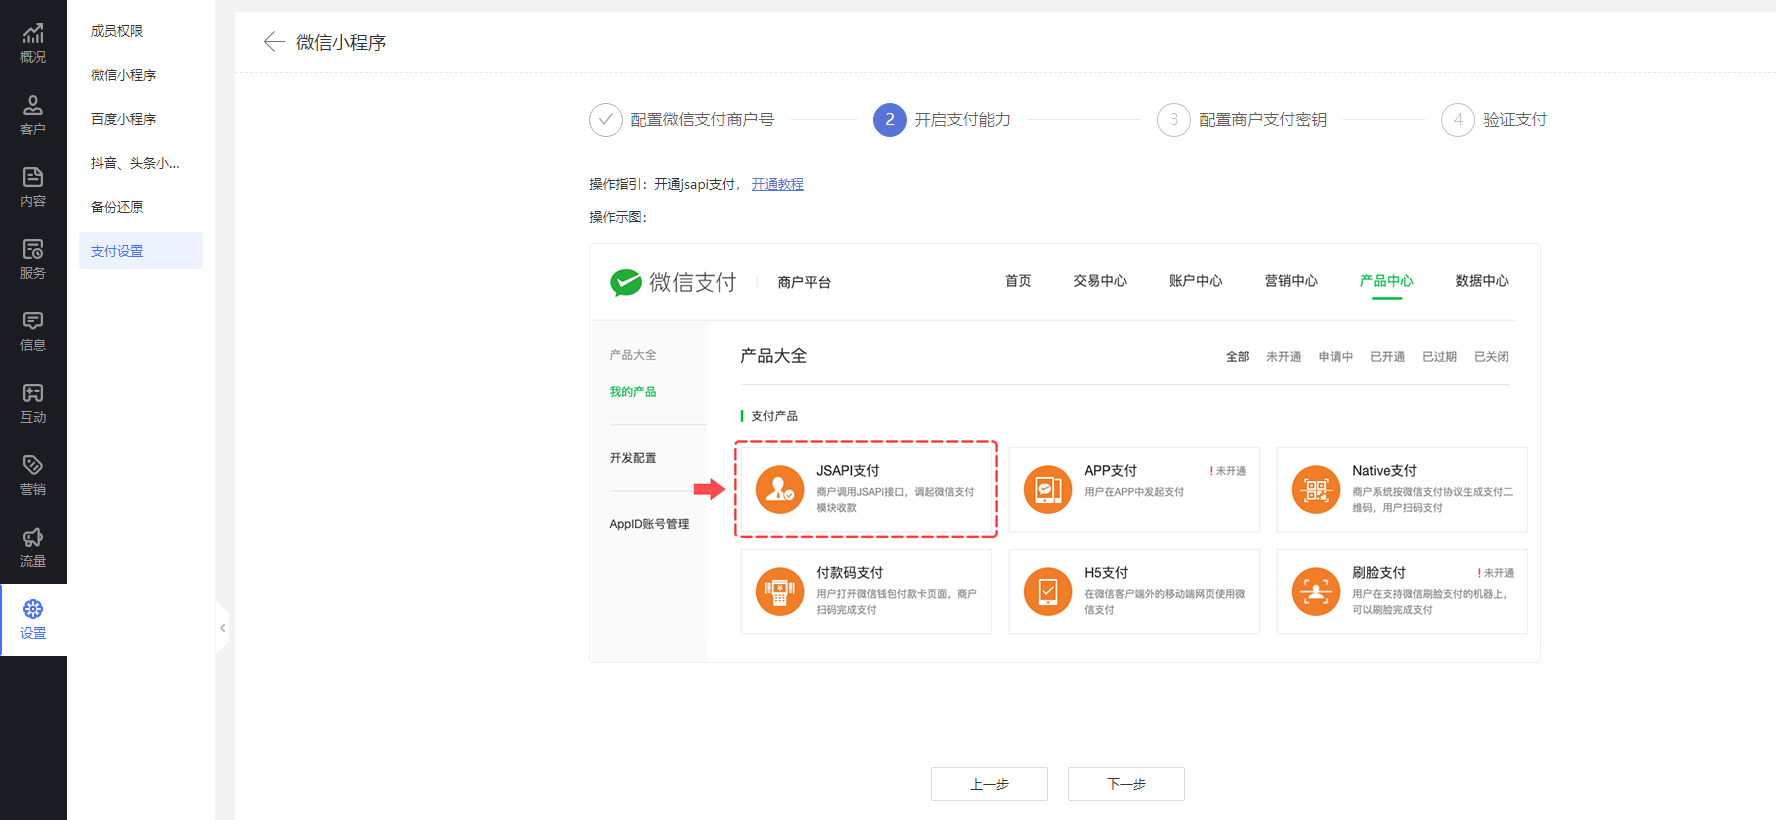Image resolution: width=1776 pixels, height=820 pixels.
Task: Open the 营销 marketing section
Action: (x=33, y=476)
